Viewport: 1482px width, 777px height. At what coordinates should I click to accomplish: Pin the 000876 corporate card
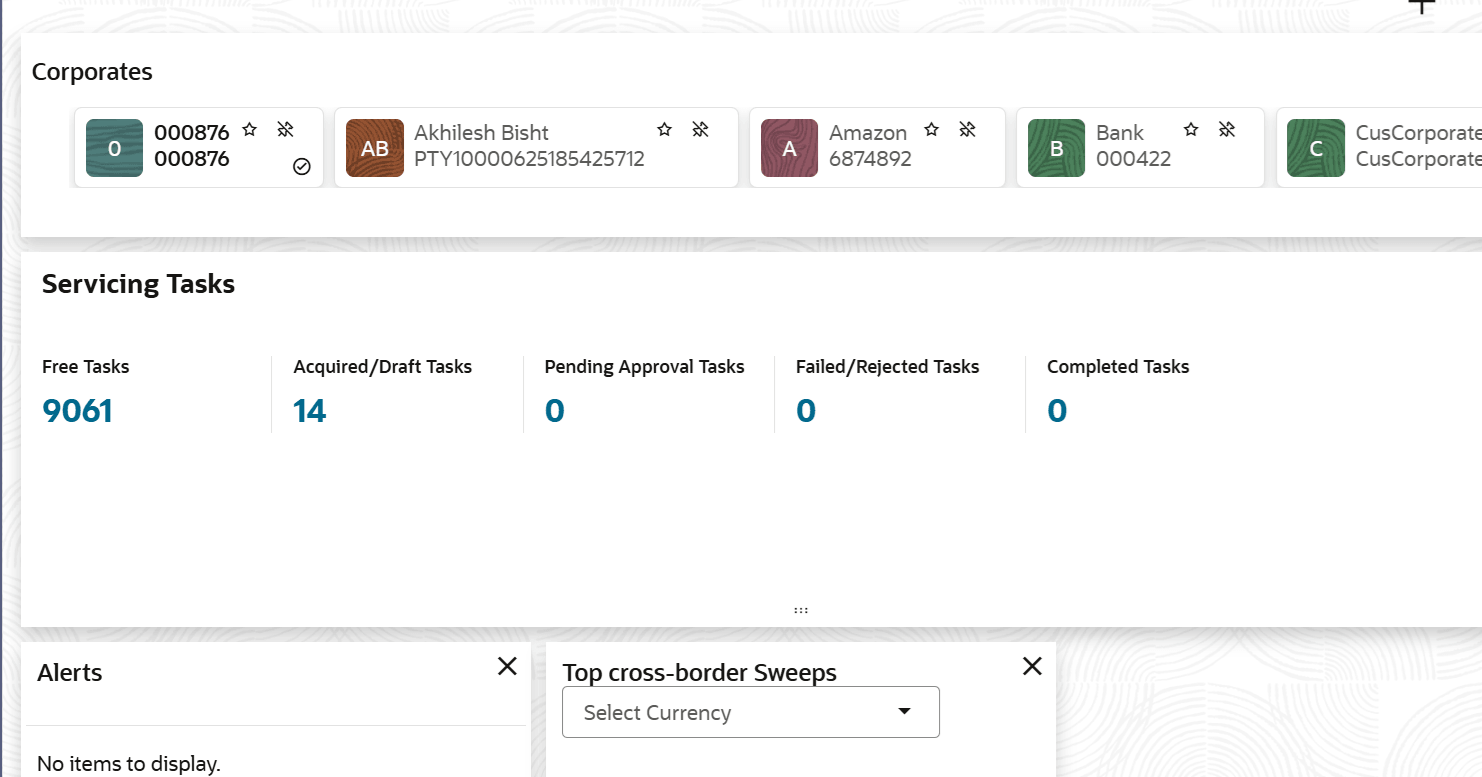pos(285,129)
